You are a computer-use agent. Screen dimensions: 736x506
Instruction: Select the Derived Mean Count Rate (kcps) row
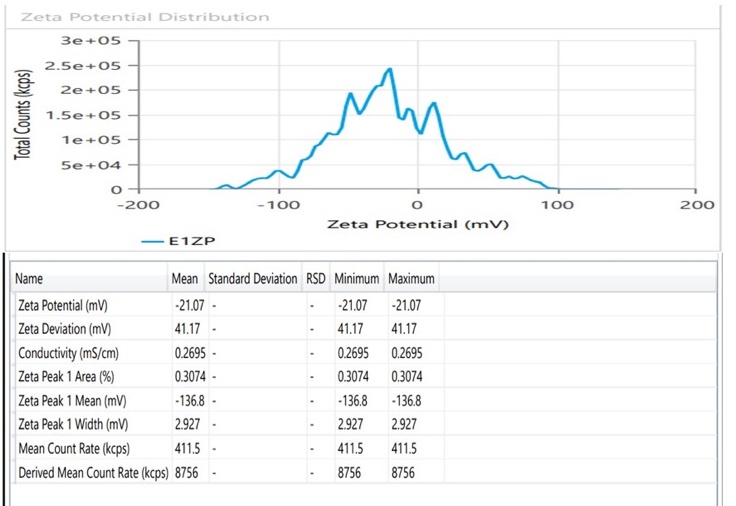point(93,472)
